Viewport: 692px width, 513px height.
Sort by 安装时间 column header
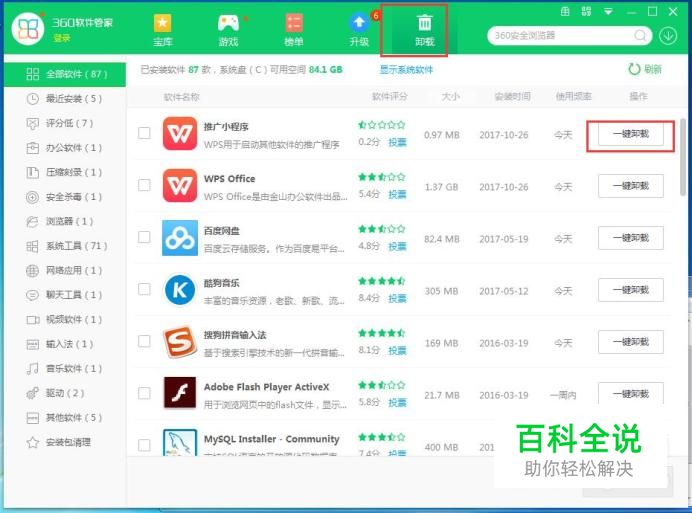tap(512, 96)
